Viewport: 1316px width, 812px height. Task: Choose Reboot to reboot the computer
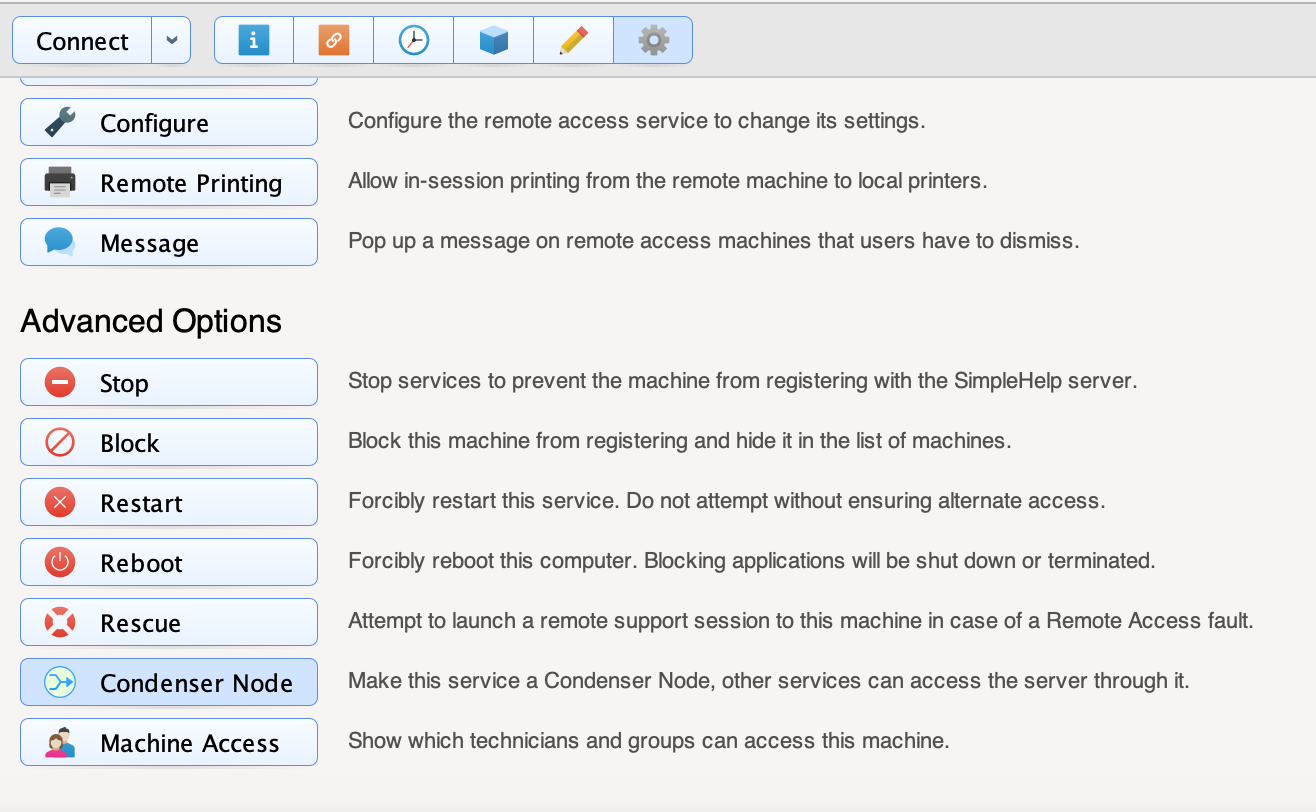[x=169, y=562]
